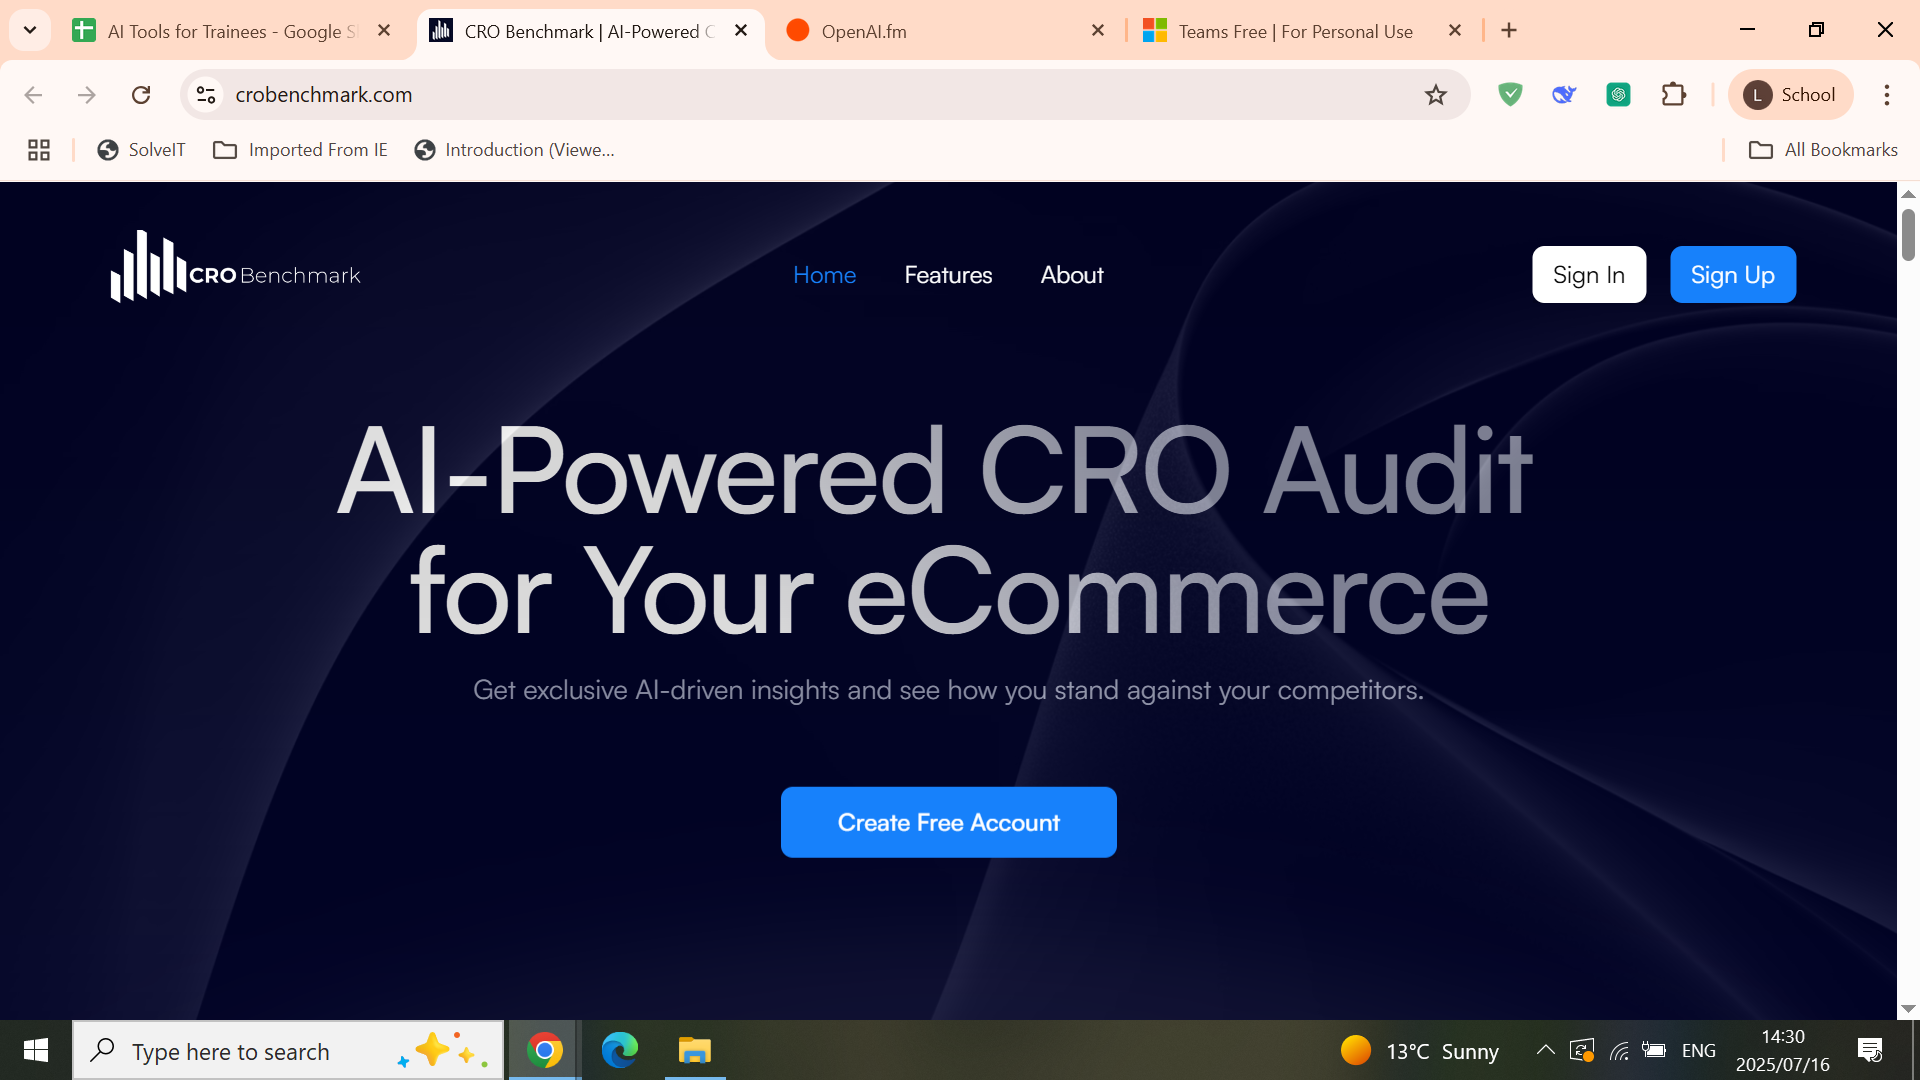This screenshot has height=1080, width=1920.
Task: Open Microsoft Edge from taskbar
Action: click(620, 1050)
